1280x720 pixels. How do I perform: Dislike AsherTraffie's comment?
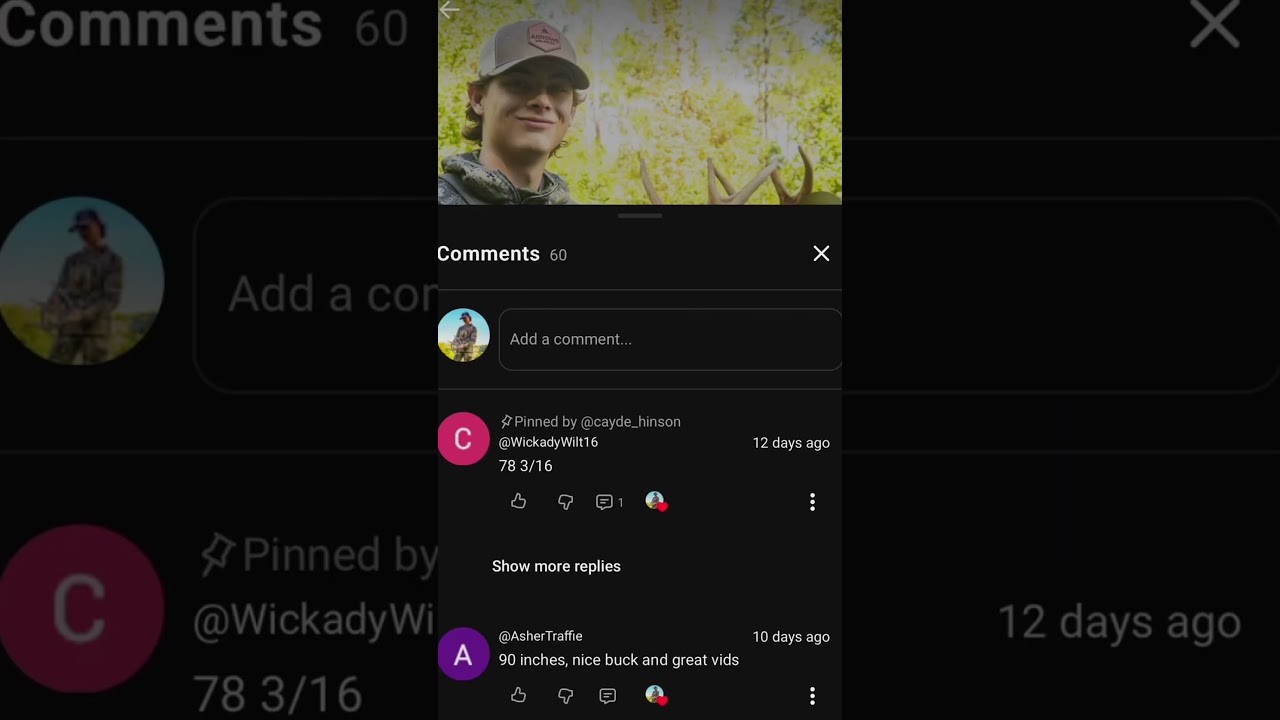coord(565,696)
